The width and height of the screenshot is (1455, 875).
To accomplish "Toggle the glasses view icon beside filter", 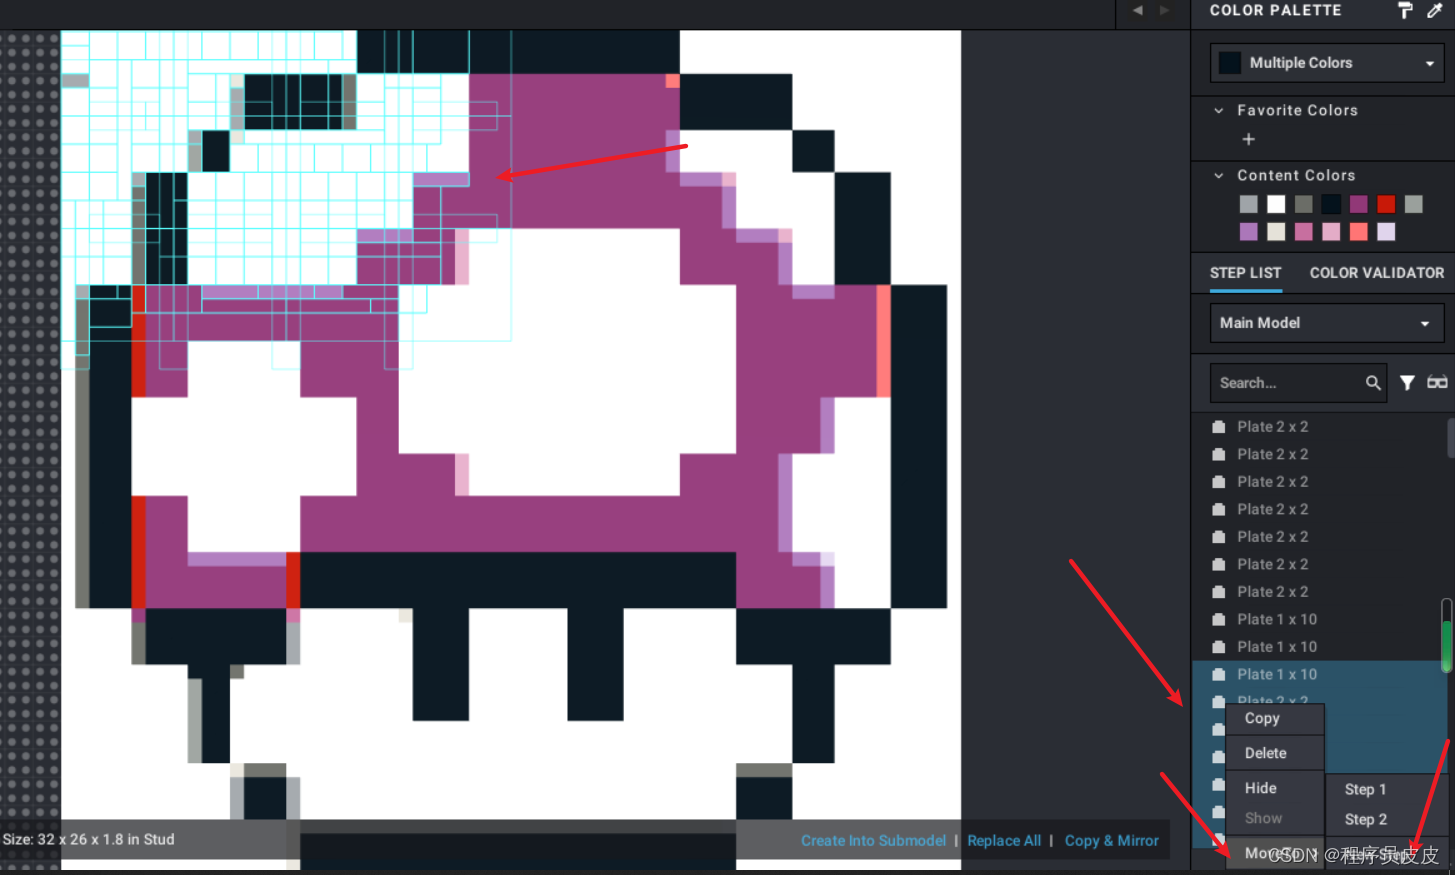I will click(1437, 383).
